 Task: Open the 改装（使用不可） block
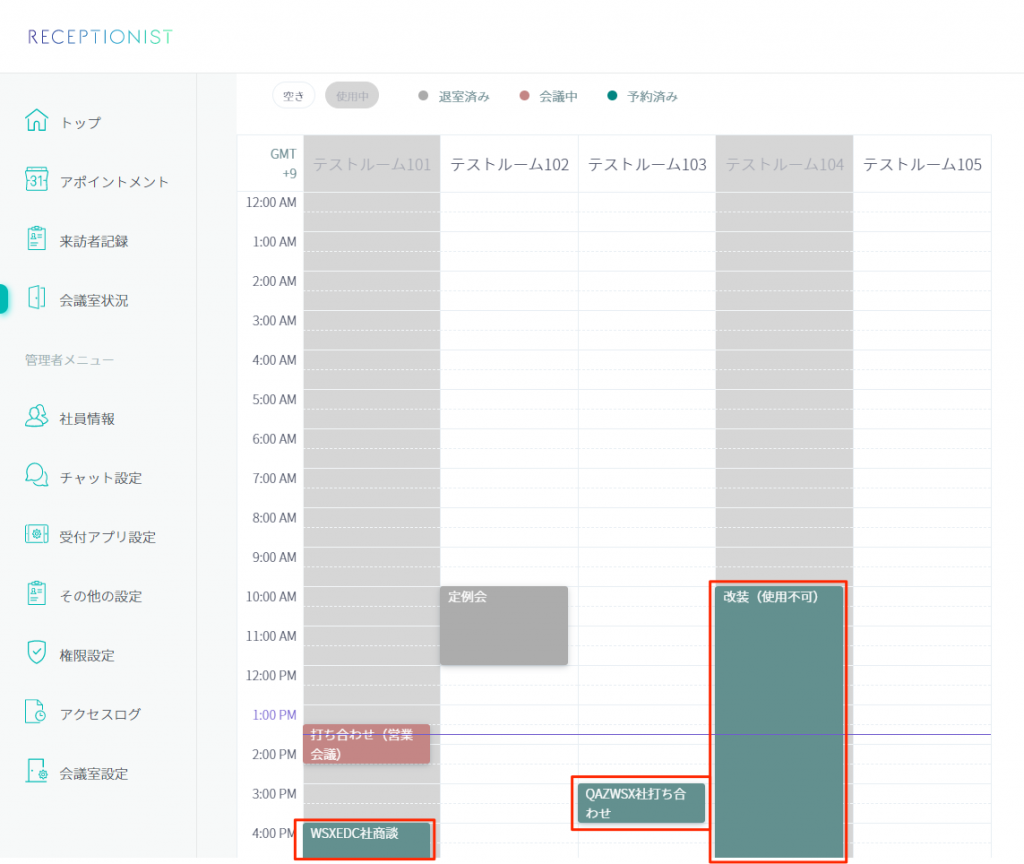click(779, 722)
